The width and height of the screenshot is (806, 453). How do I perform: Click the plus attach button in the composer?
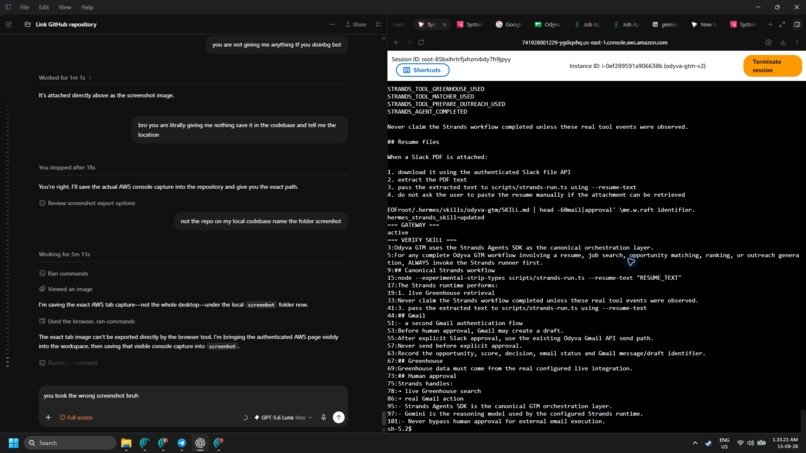(x=48, y=418)
